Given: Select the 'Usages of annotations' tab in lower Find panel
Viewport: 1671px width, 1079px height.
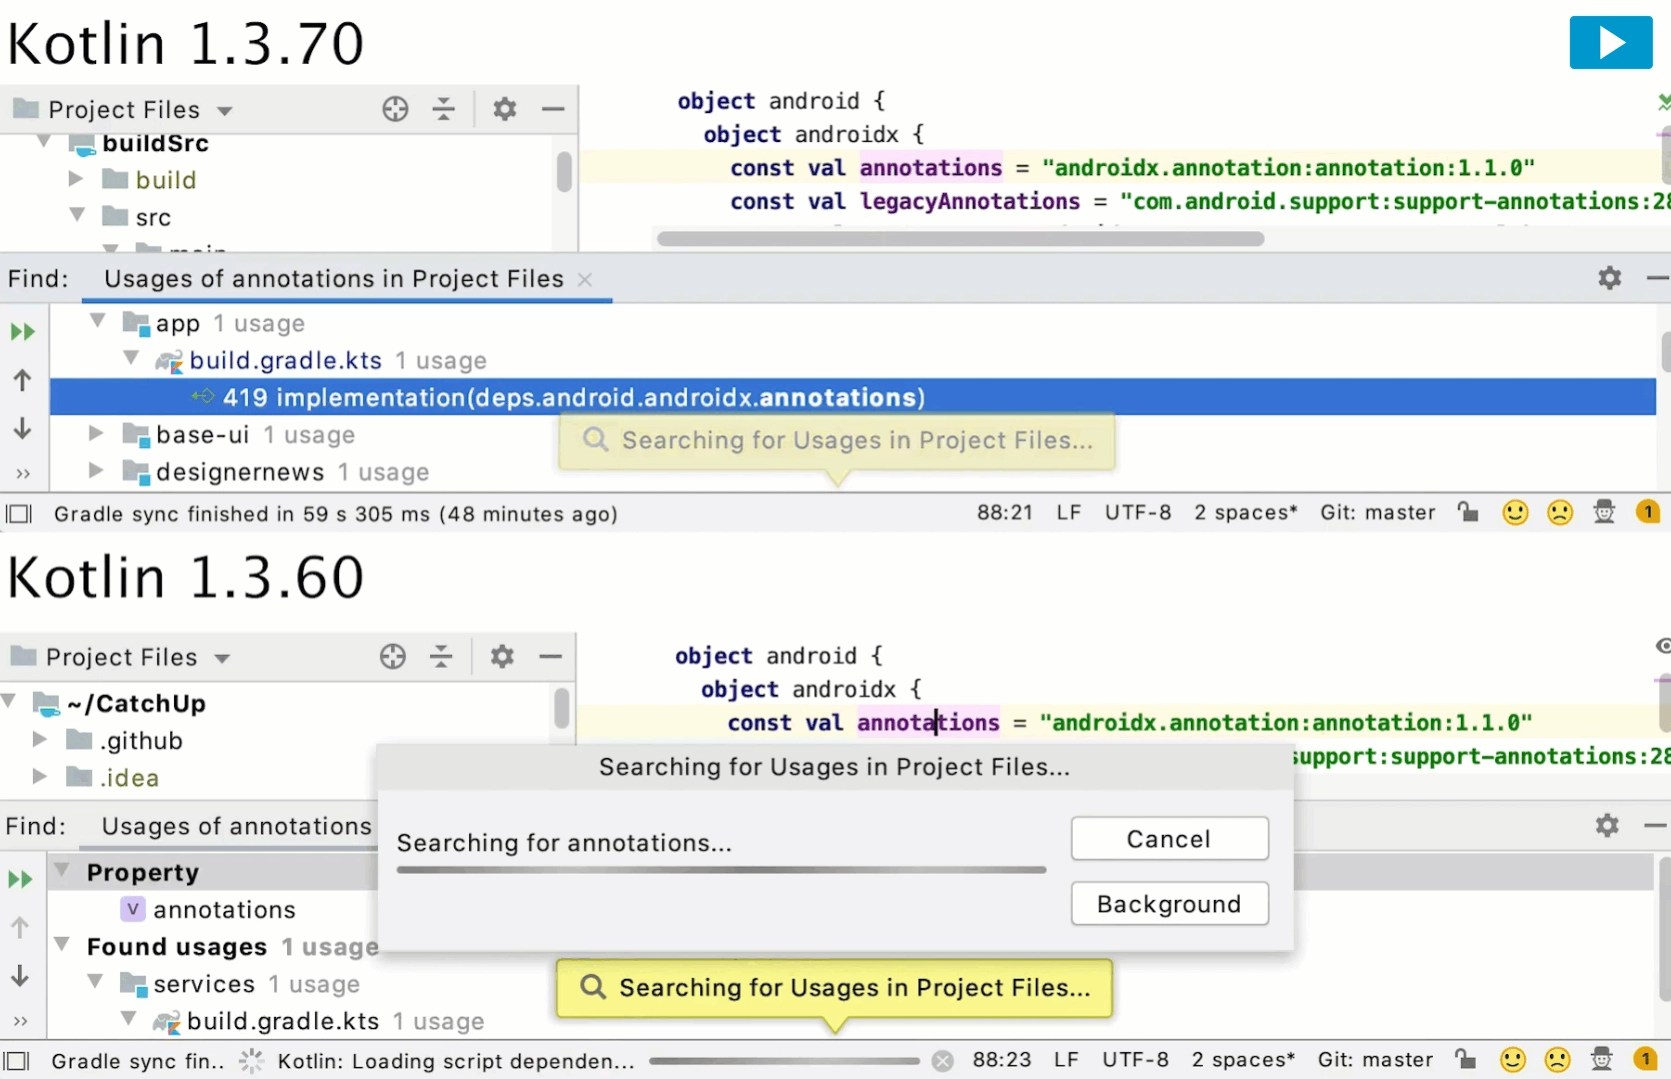Looking at the screenshot, I should pyautogui.click(x=233, y=826).
